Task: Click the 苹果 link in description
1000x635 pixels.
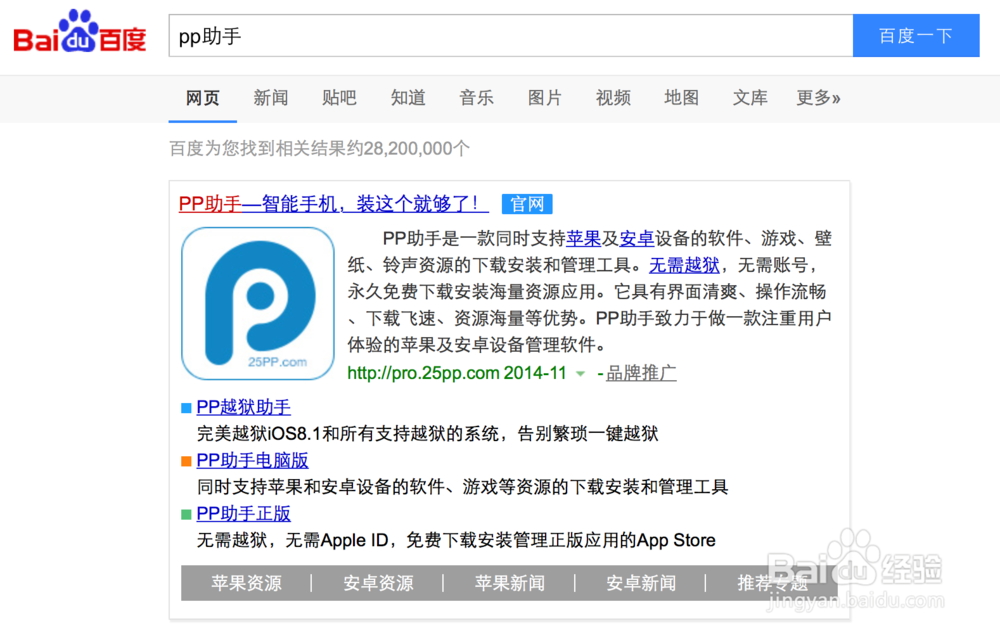Action: [x=584, y=238]
